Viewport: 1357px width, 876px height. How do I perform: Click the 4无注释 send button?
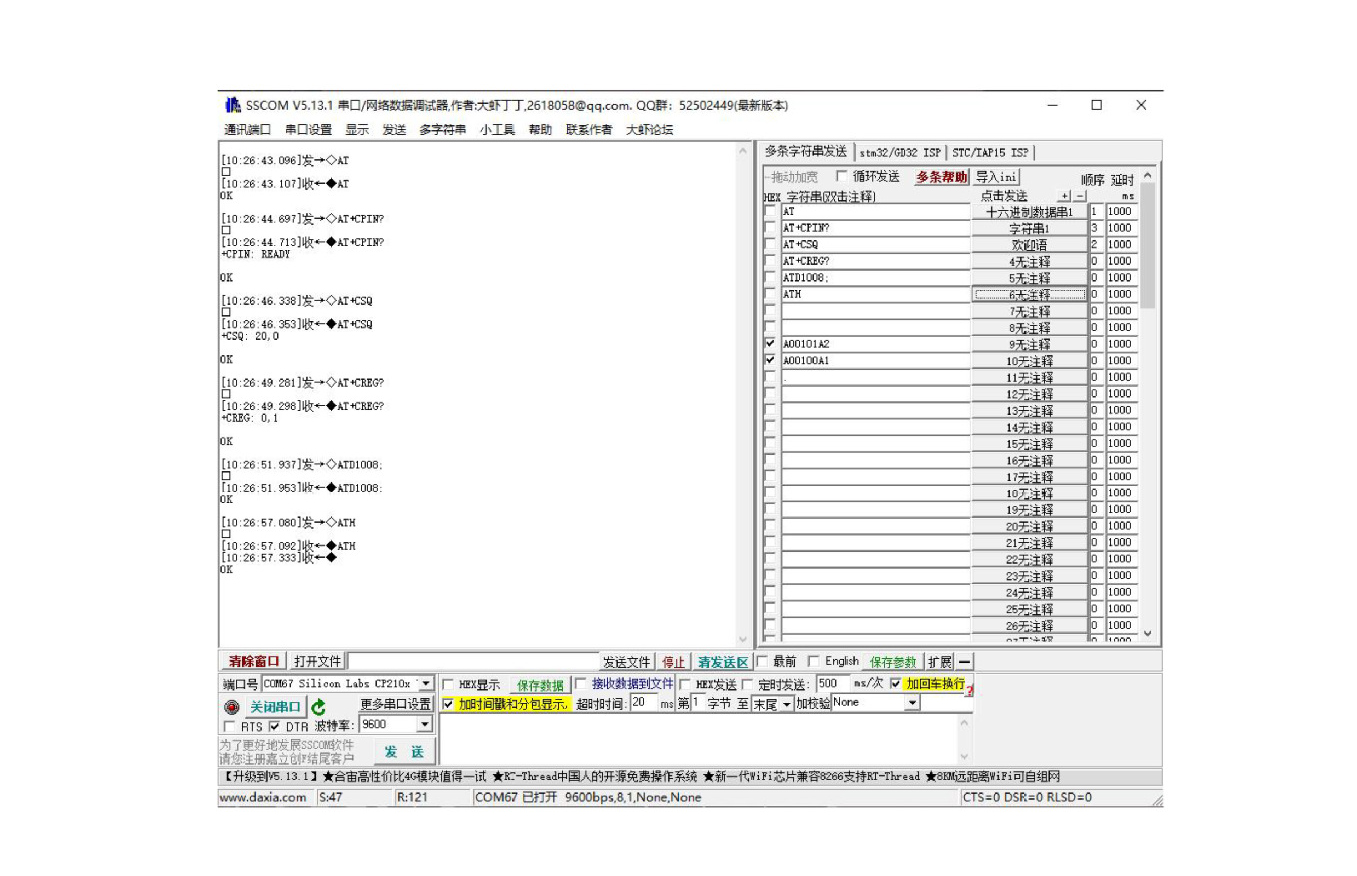coord(1029,261)
